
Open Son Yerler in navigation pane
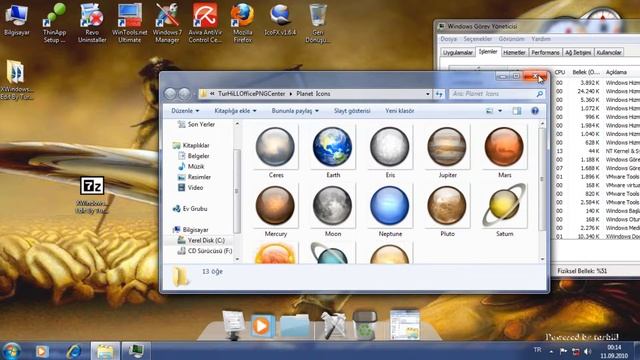pyautogui.click(x=197, y=124)
